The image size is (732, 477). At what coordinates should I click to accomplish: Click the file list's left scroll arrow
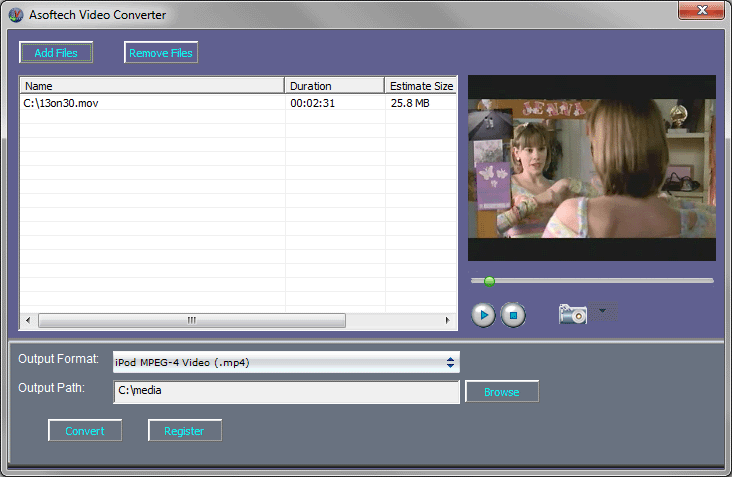point(28,320)
